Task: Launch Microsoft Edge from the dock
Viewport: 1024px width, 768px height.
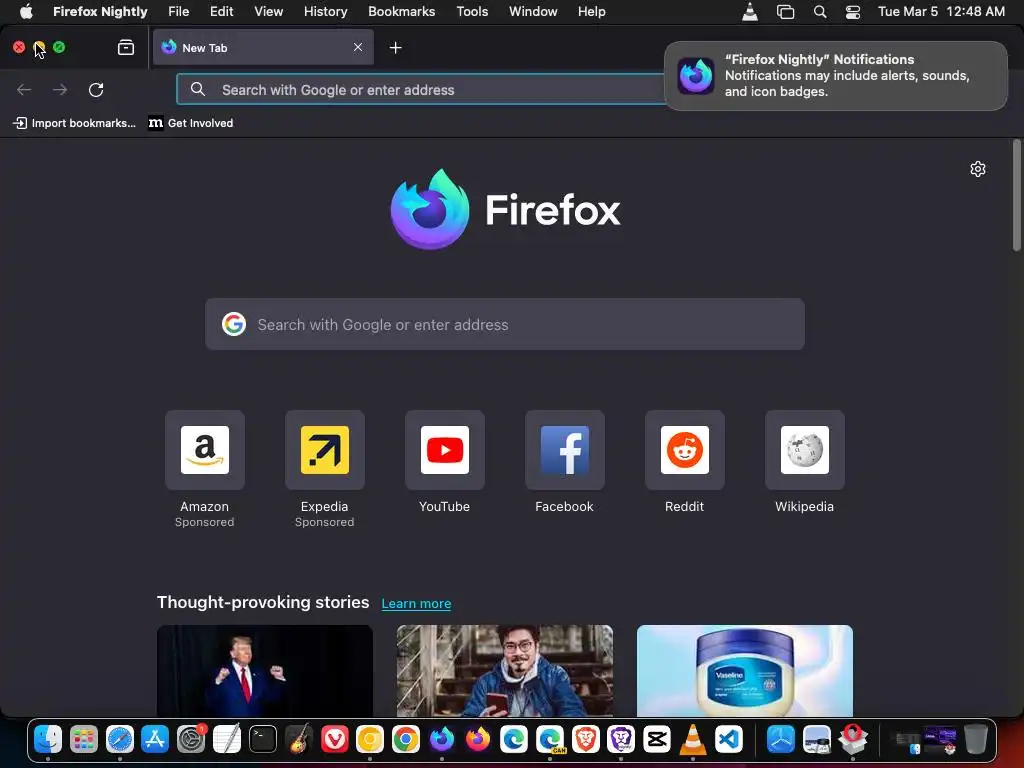Action: pos(513,739)
